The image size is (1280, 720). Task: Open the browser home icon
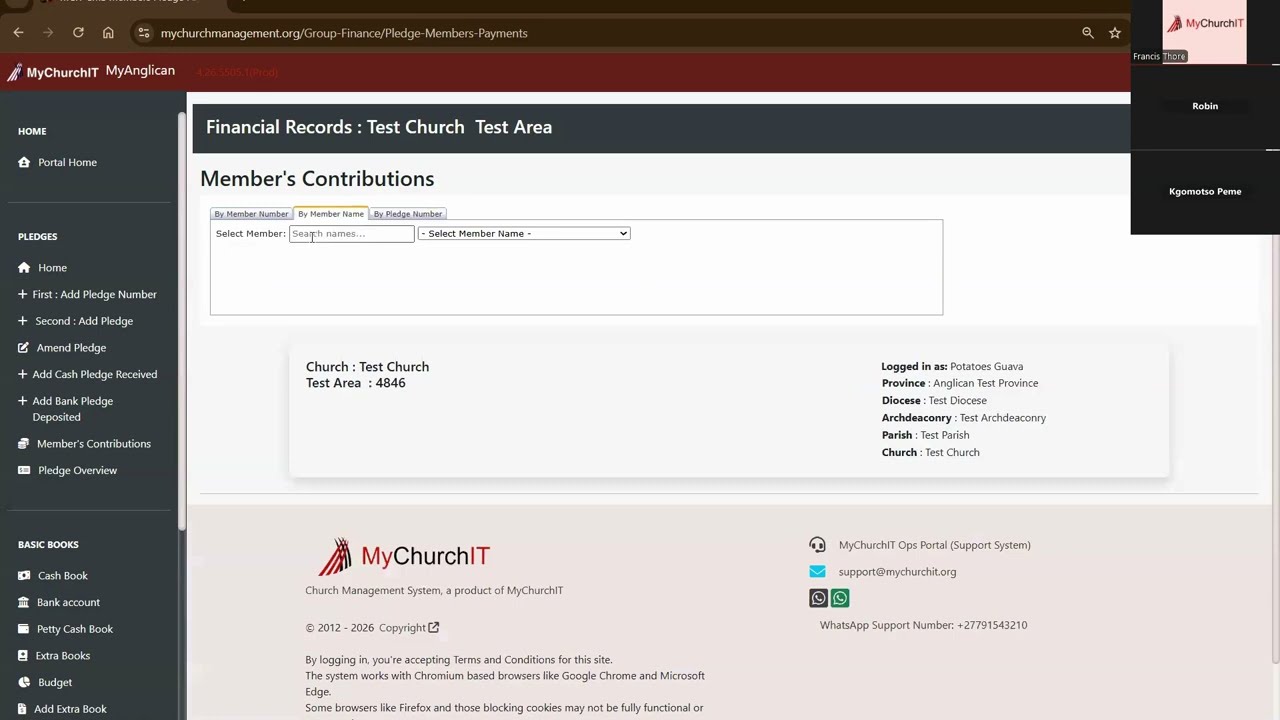click(x=108, y=33)
